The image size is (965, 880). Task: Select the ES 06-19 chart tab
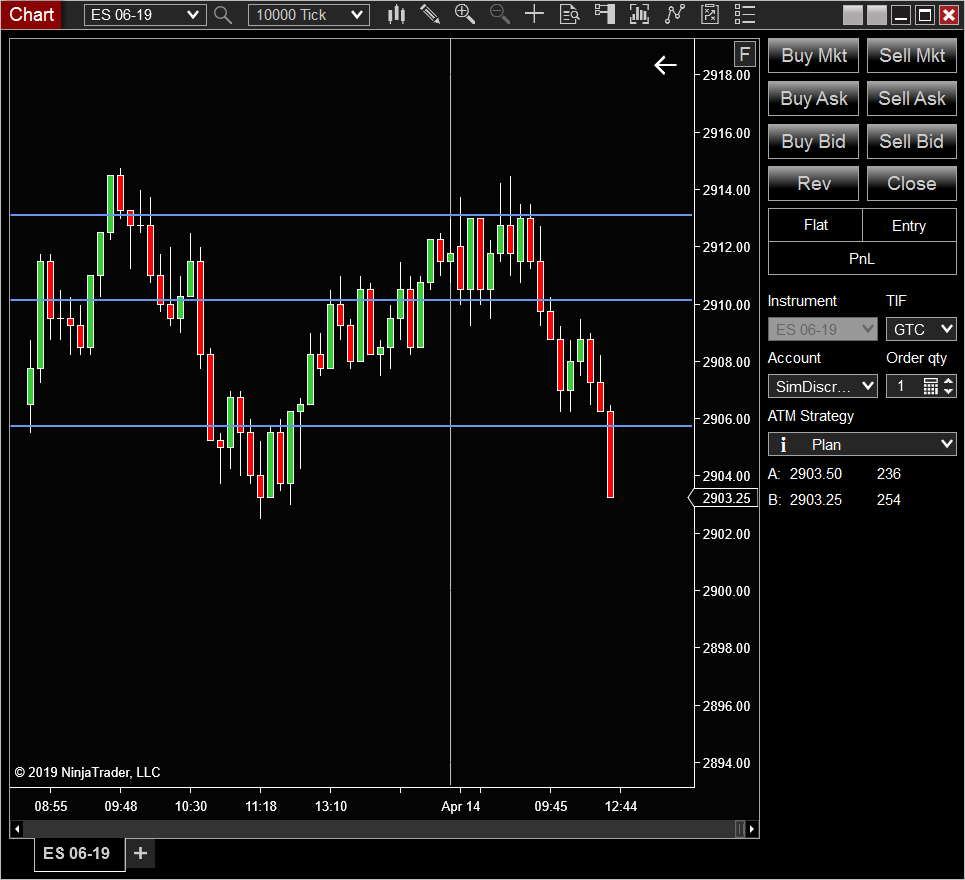[x=79, y=854]
